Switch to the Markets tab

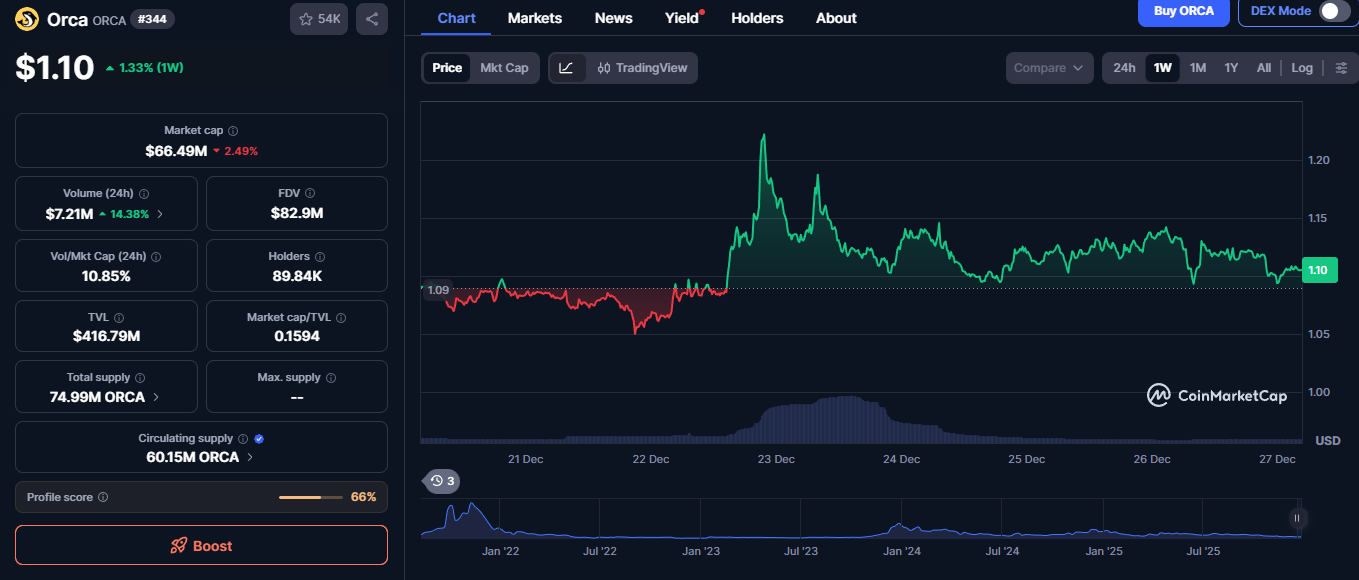click(534, 17)
